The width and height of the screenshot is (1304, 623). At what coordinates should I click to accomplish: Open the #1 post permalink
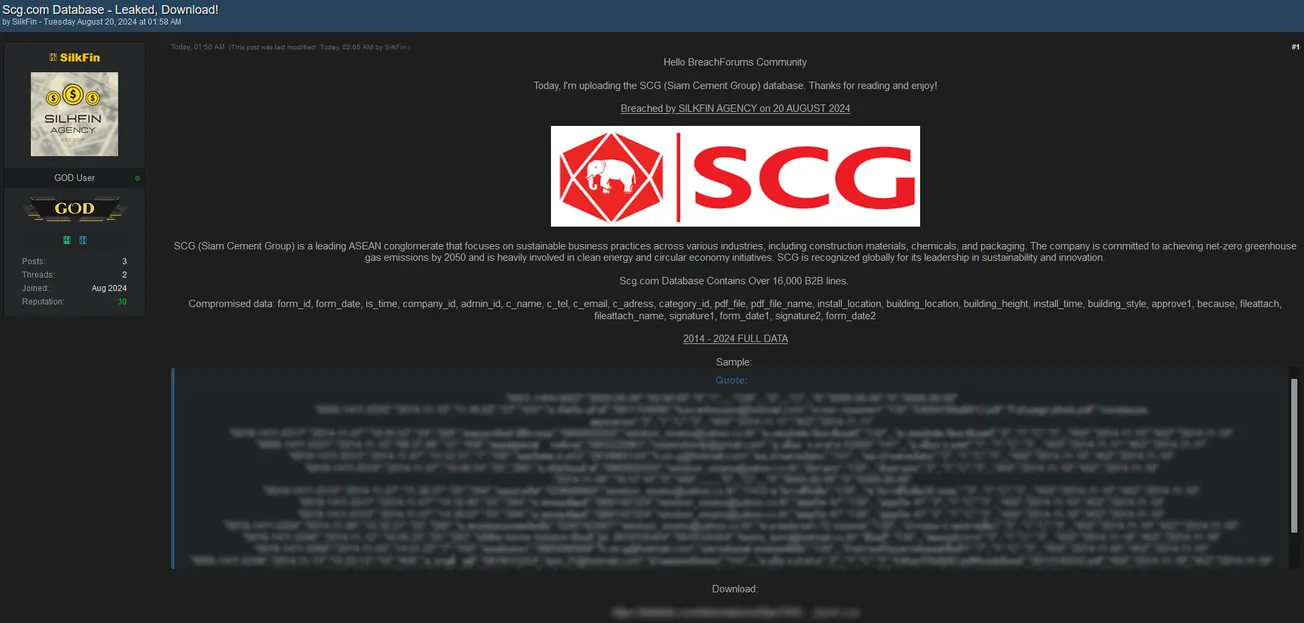pyautogui.click(x=1295, y=47)
